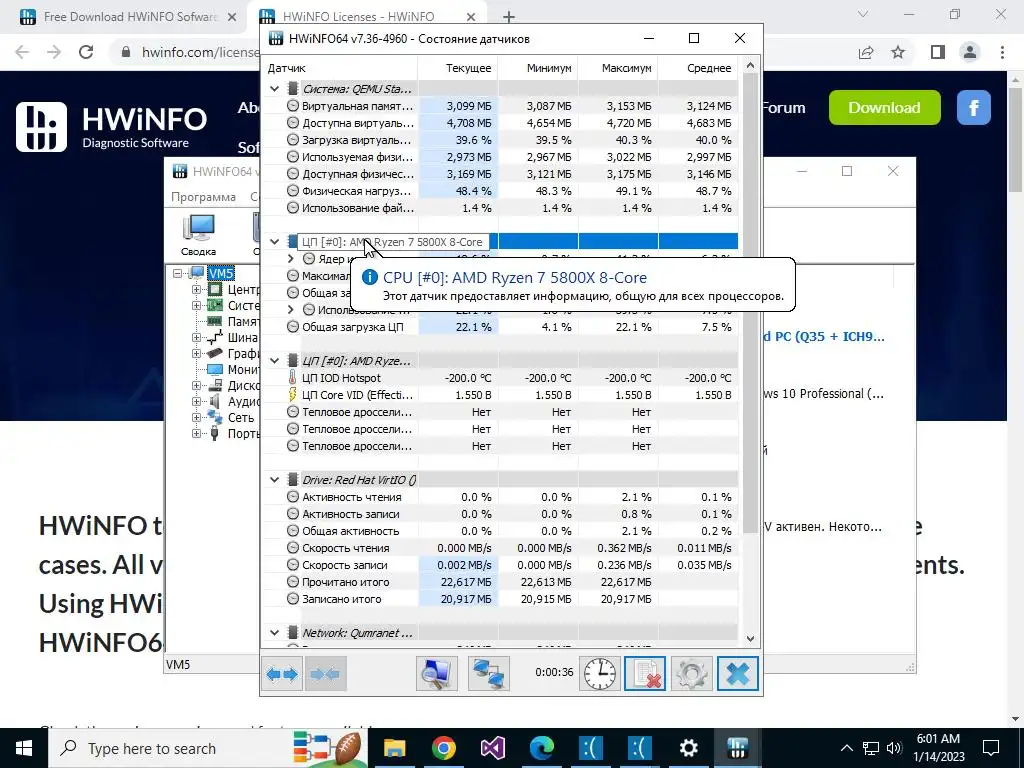Expand the Центр tree node
The image size is (1024, 768).
point(196,289)
